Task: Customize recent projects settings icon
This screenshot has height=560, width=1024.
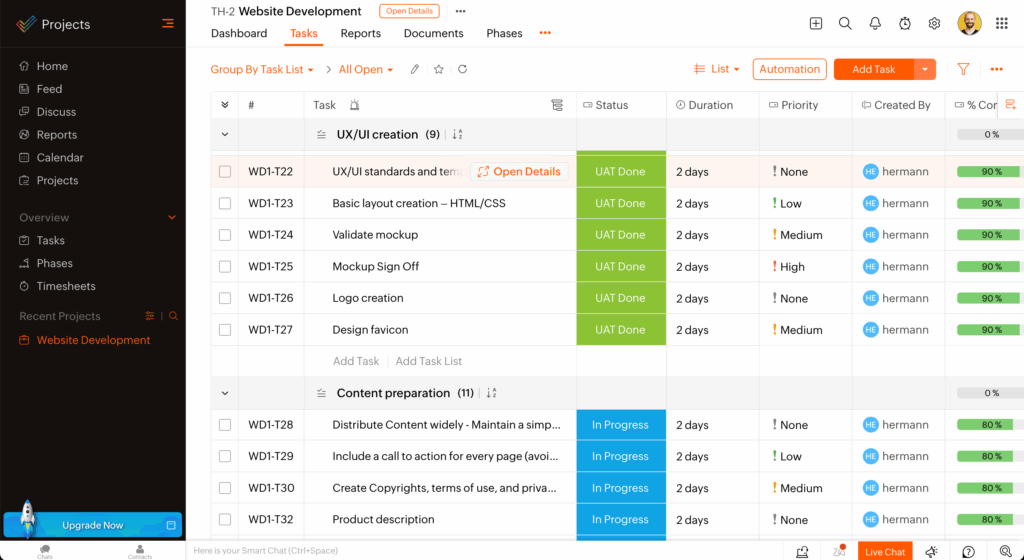Action: 150,316
